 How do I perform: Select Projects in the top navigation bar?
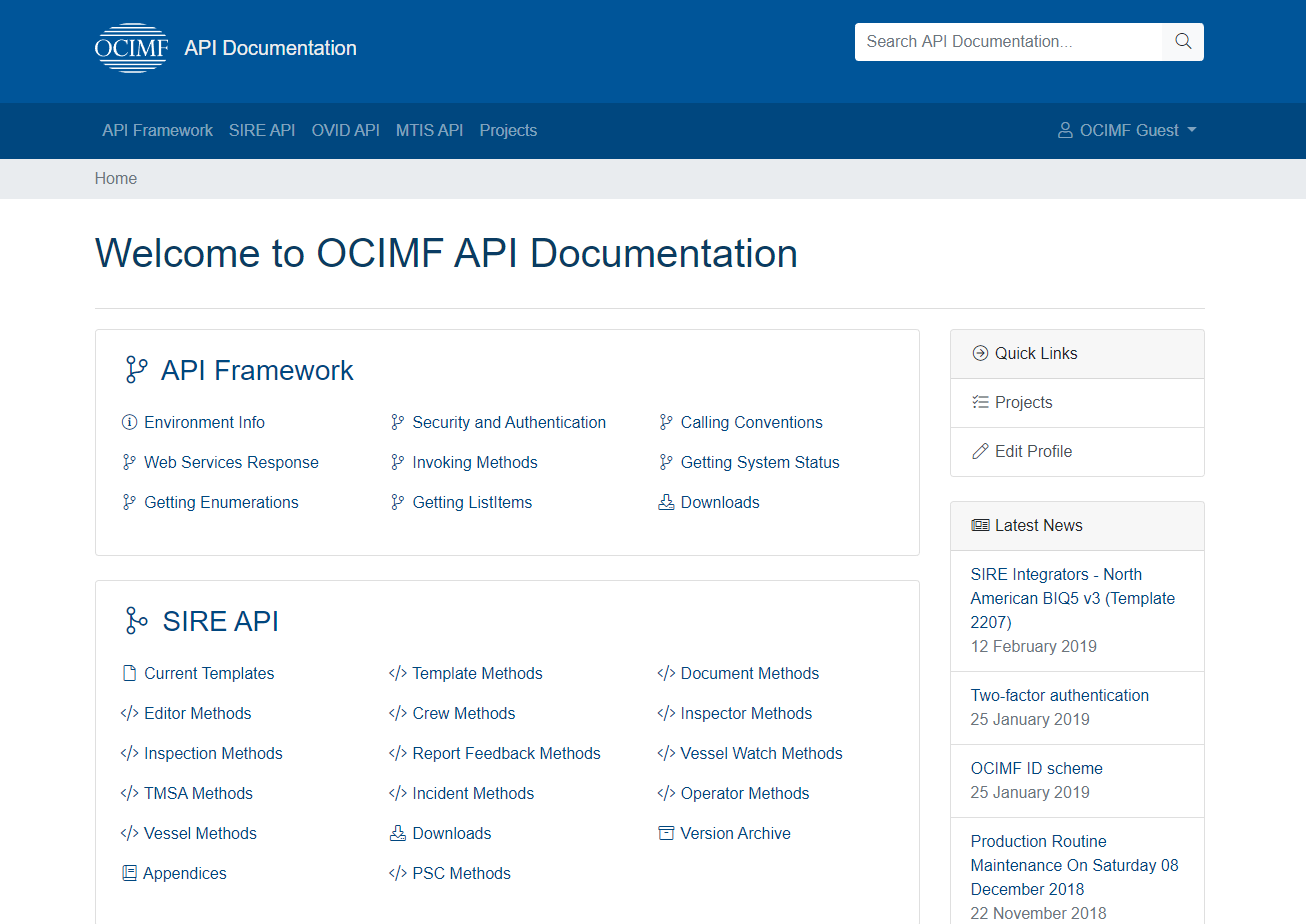click(x=508, y=130)
